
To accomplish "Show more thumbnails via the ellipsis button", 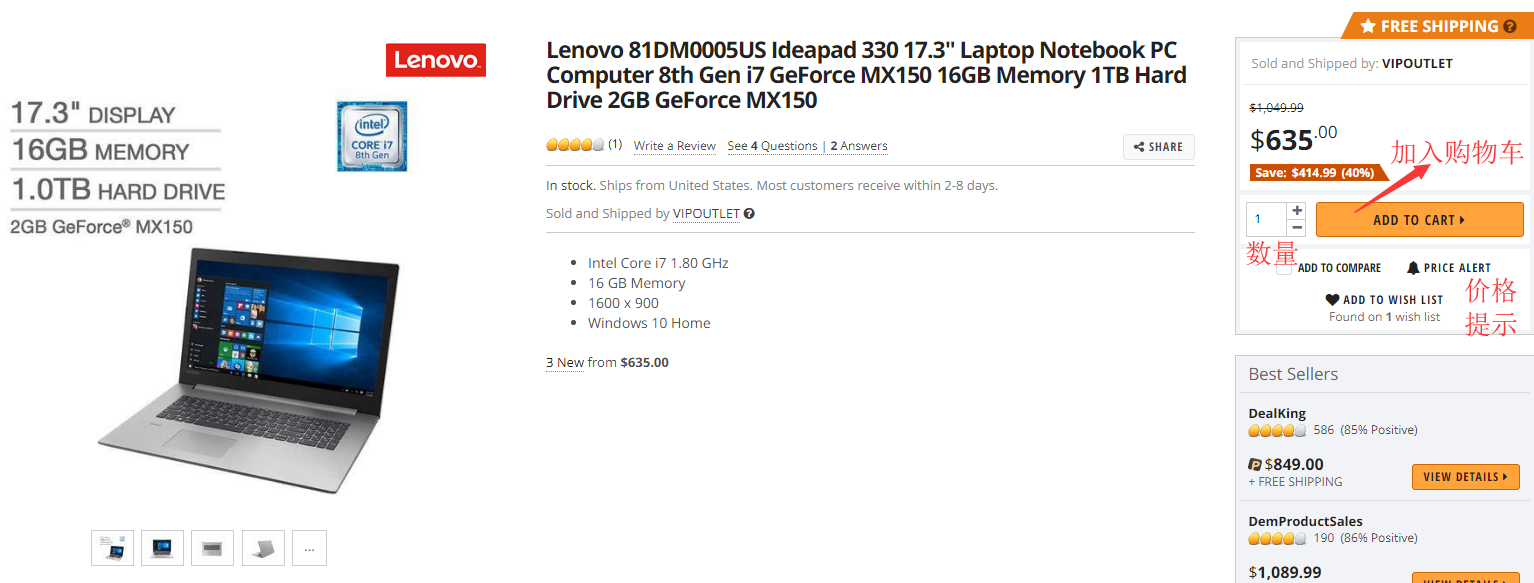I will 309,548.
